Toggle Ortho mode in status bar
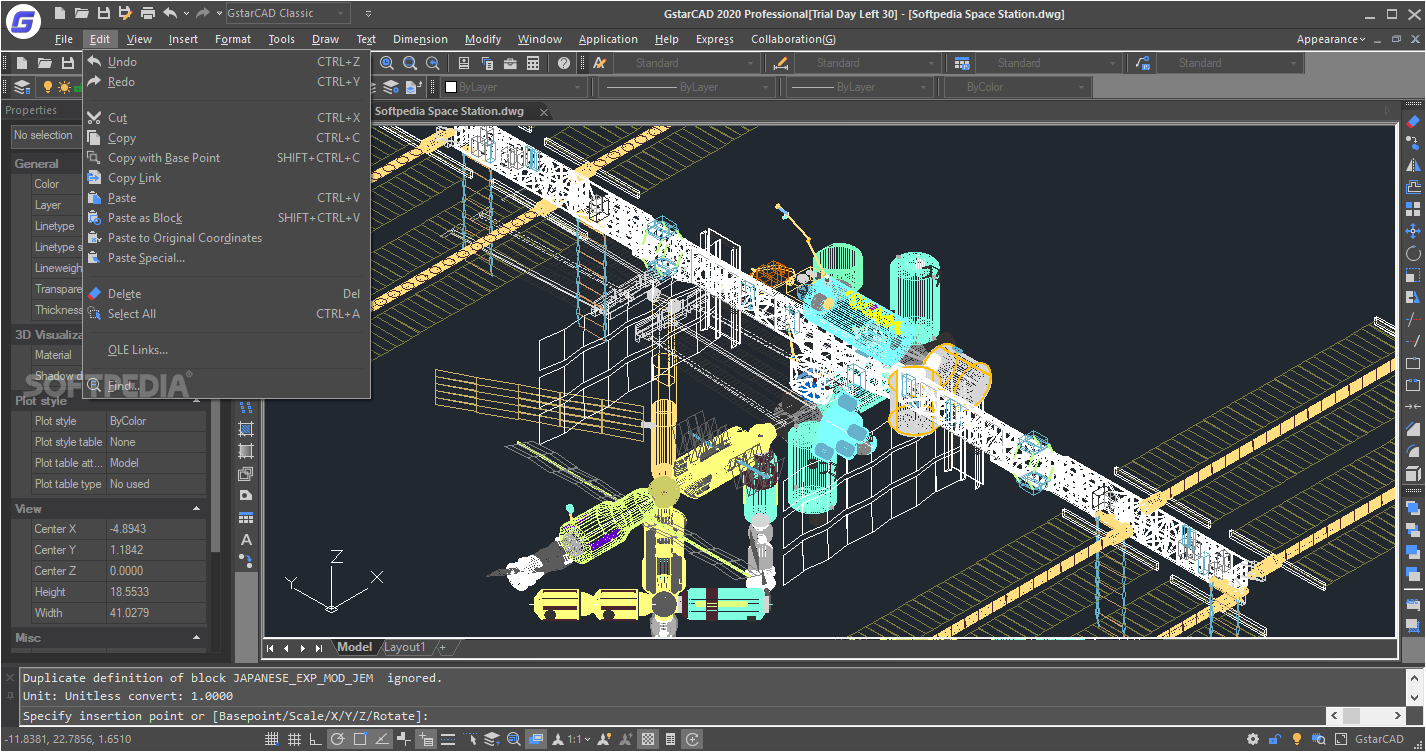The image size is (1426, 752). pos(316,740)
